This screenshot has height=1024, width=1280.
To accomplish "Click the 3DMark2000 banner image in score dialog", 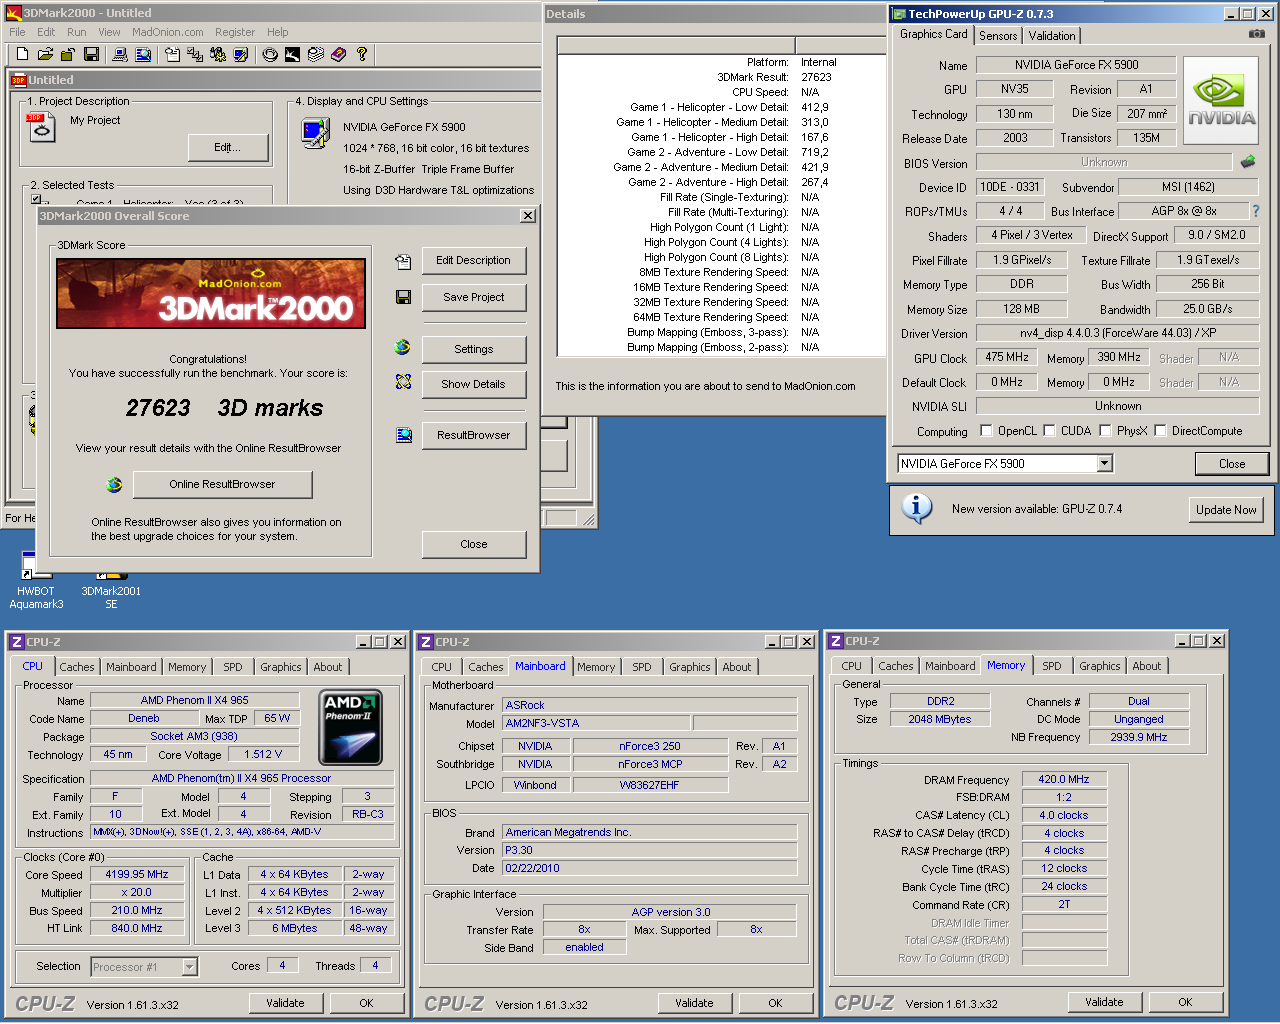I will click(211, 294).
